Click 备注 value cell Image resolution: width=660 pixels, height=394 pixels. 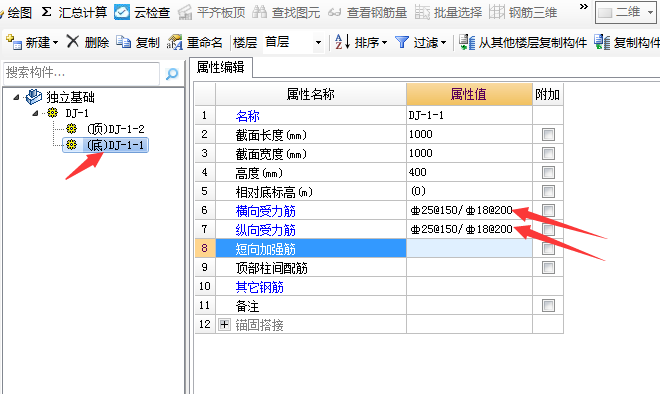[469, 305]
